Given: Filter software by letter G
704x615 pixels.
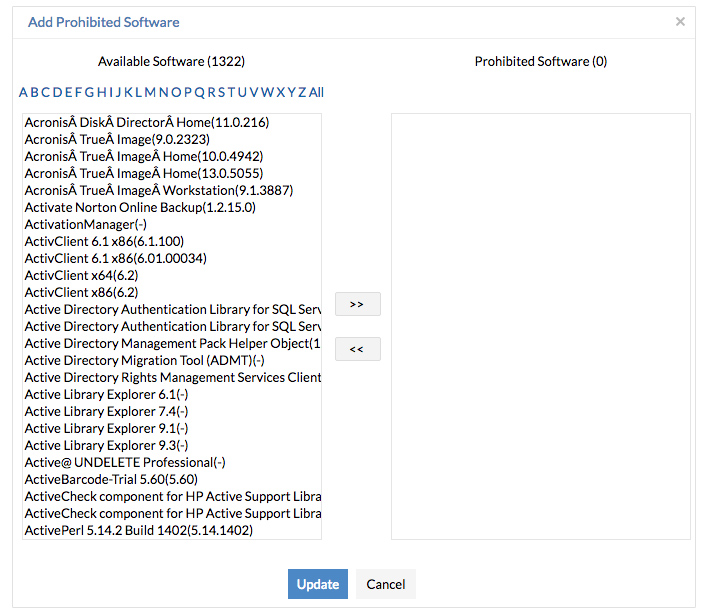Looking at the screenshot, I should [90, 92].
